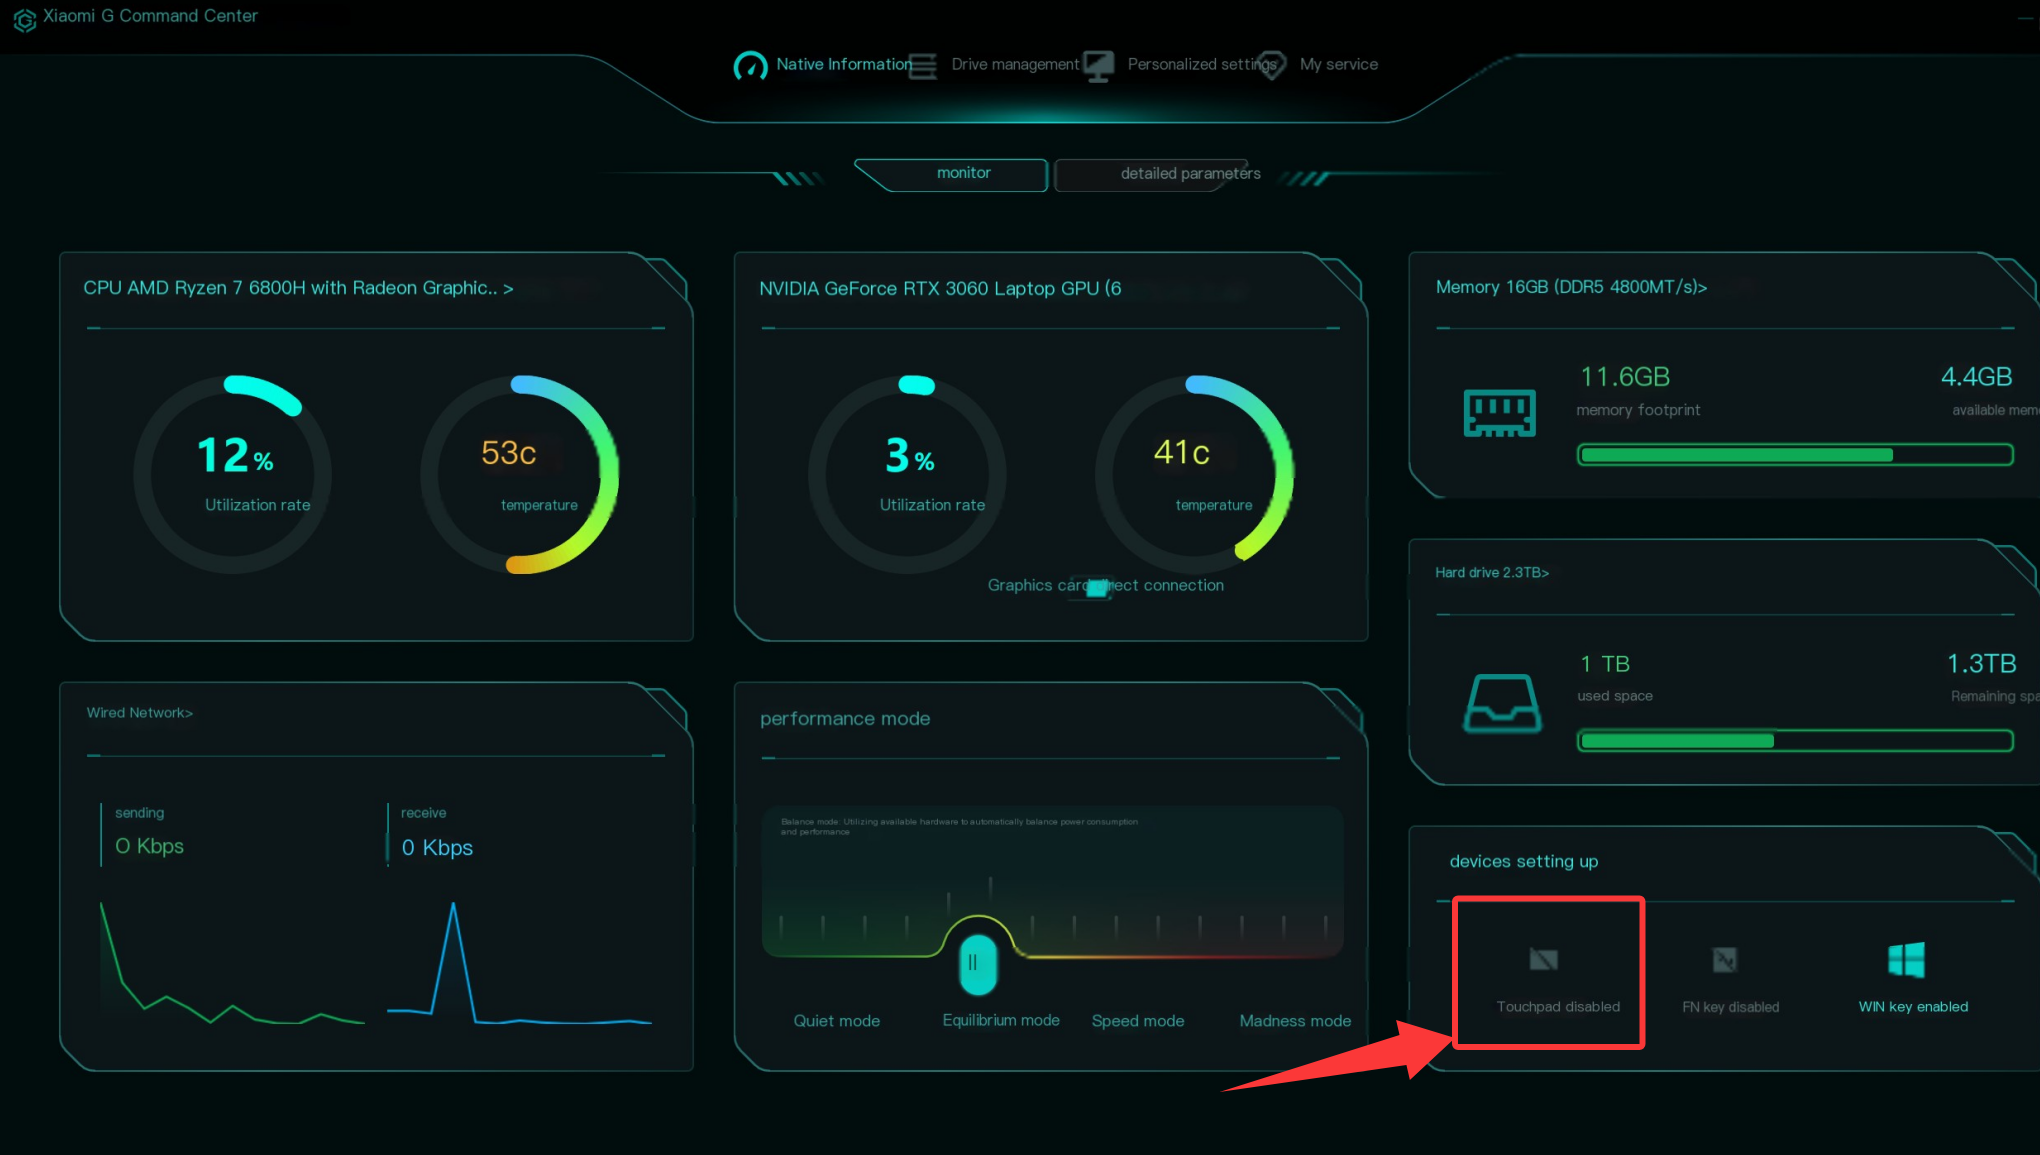Click the memory footprint usage bar

[x=1795, y=455]
